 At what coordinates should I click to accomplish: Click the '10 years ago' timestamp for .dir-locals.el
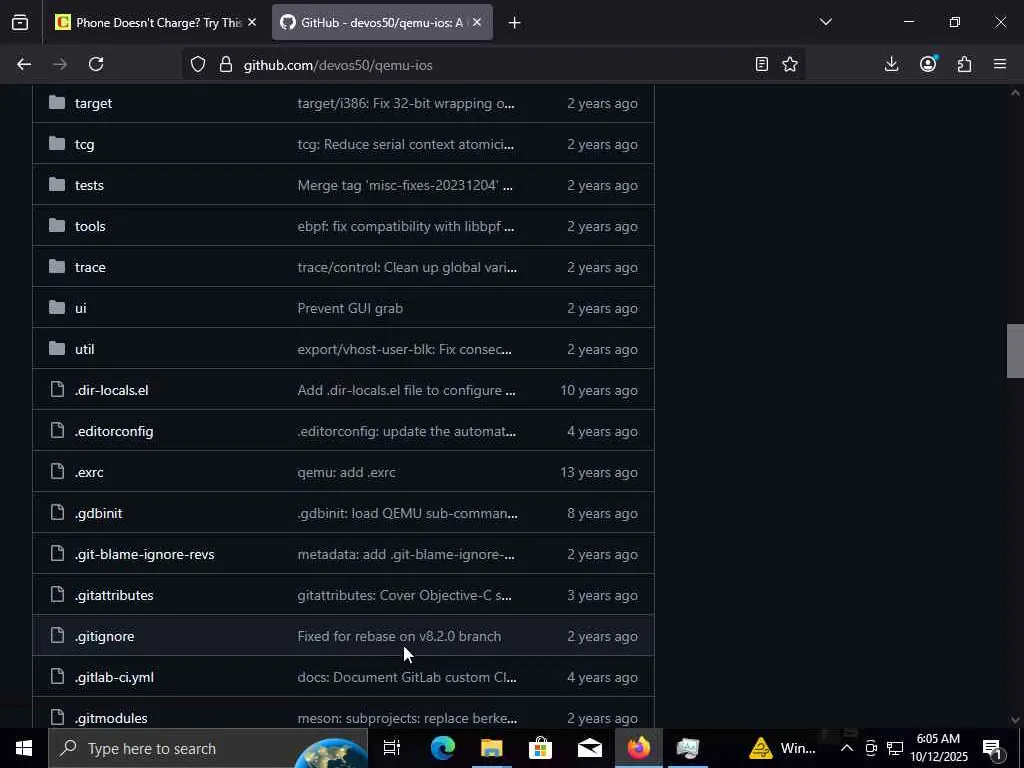click(599, 391)
